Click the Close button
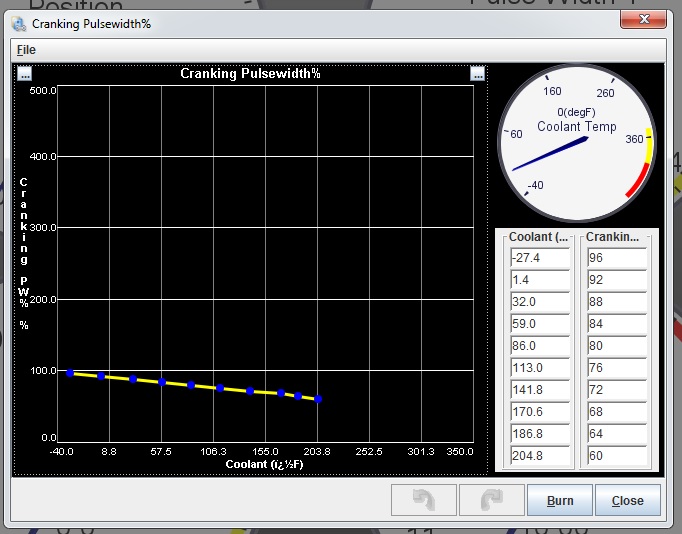The height and width of the screenshot is (534, 682). pyautogui.click(x=627, y=500)
